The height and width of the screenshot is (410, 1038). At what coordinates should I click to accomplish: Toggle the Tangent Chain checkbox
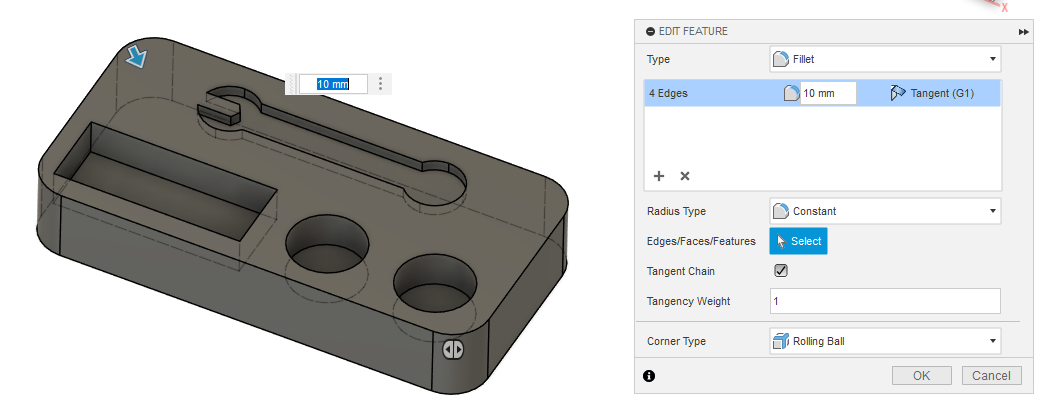tap(781, 271)
